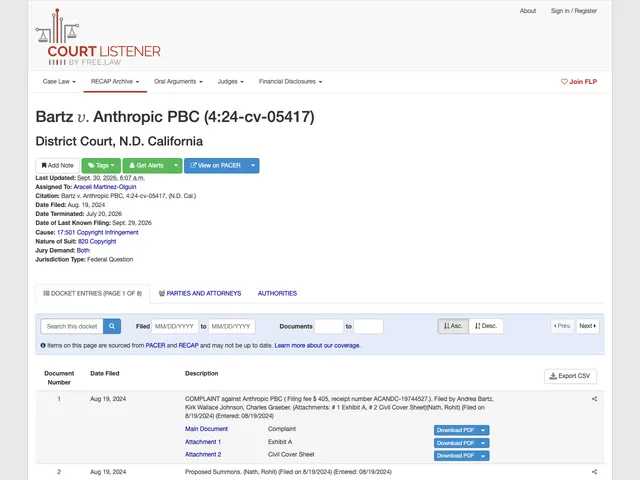Click the Bartz v. Anthropic PBC heading
640x480 pixels.
[x=175, y=117]
